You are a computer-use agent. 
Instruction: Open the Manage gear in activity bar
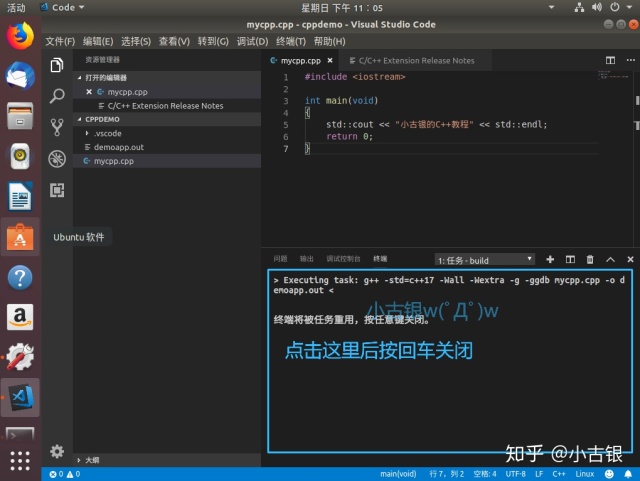[57, 451]
